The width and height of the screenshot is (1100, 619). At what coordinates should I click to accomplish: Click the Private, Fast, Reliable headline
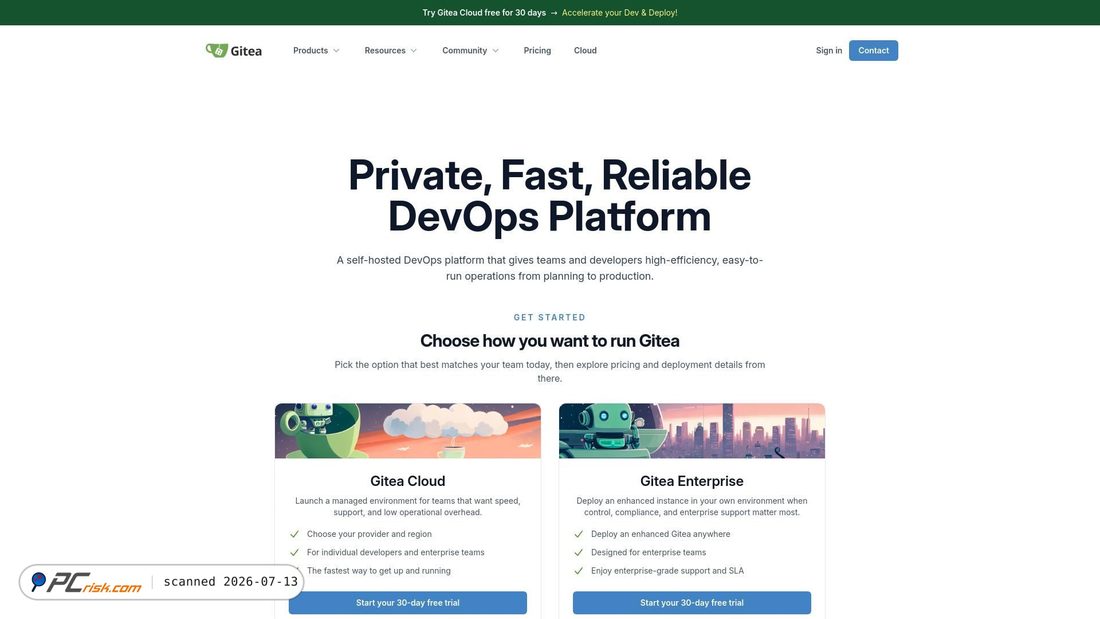pos(550,195)
